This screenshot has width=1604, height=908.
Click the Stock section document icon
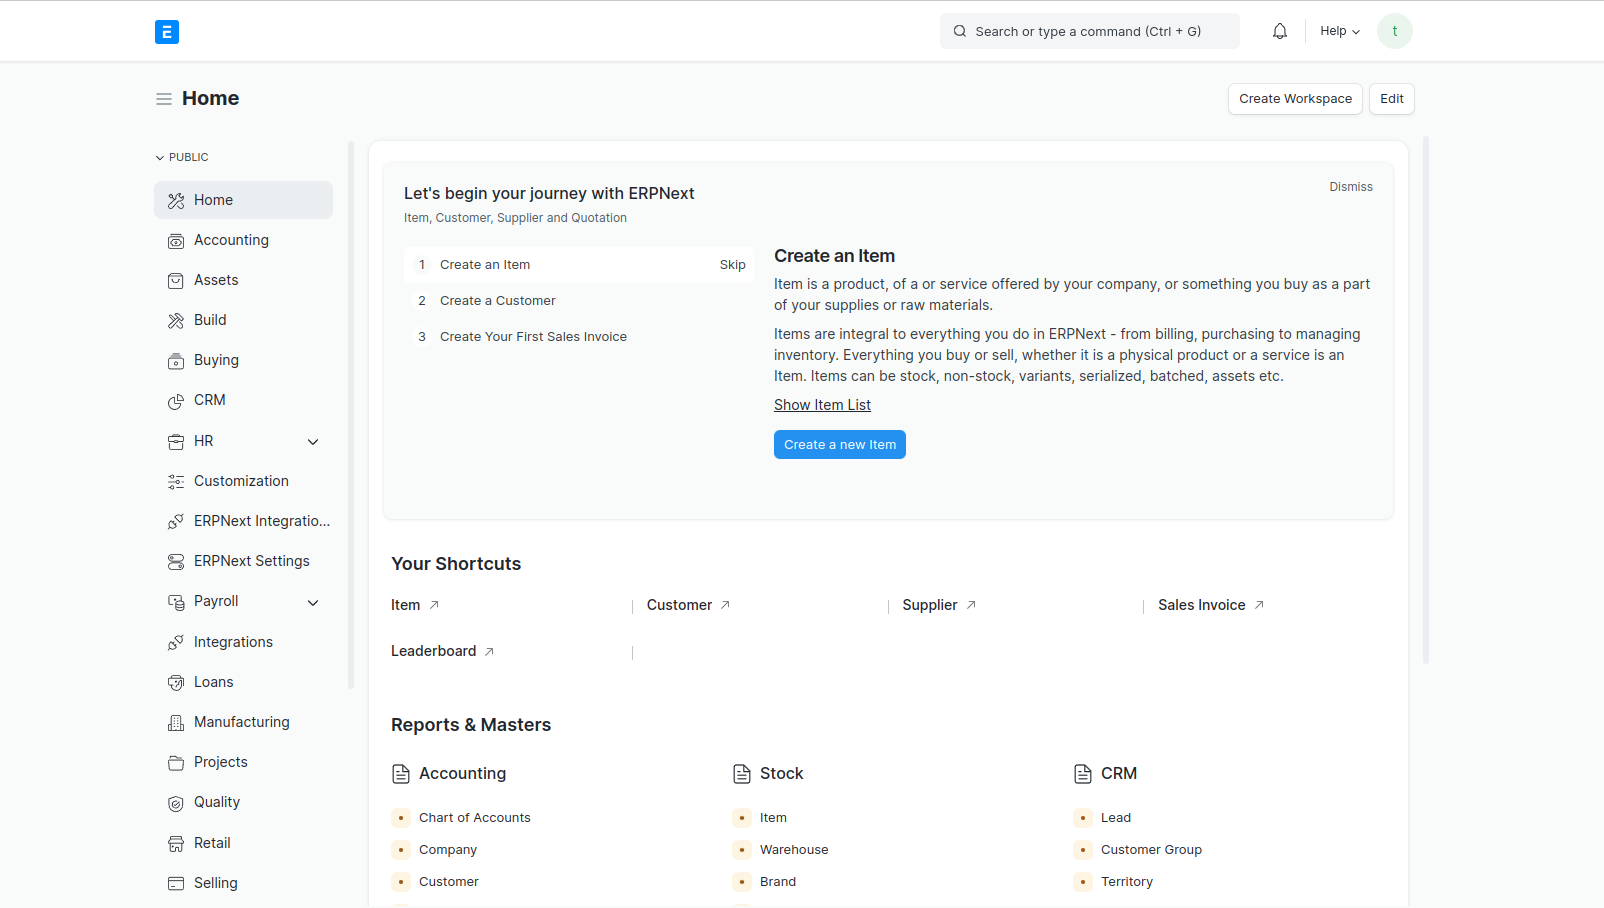pyautogui.click(x=742, y=774)
